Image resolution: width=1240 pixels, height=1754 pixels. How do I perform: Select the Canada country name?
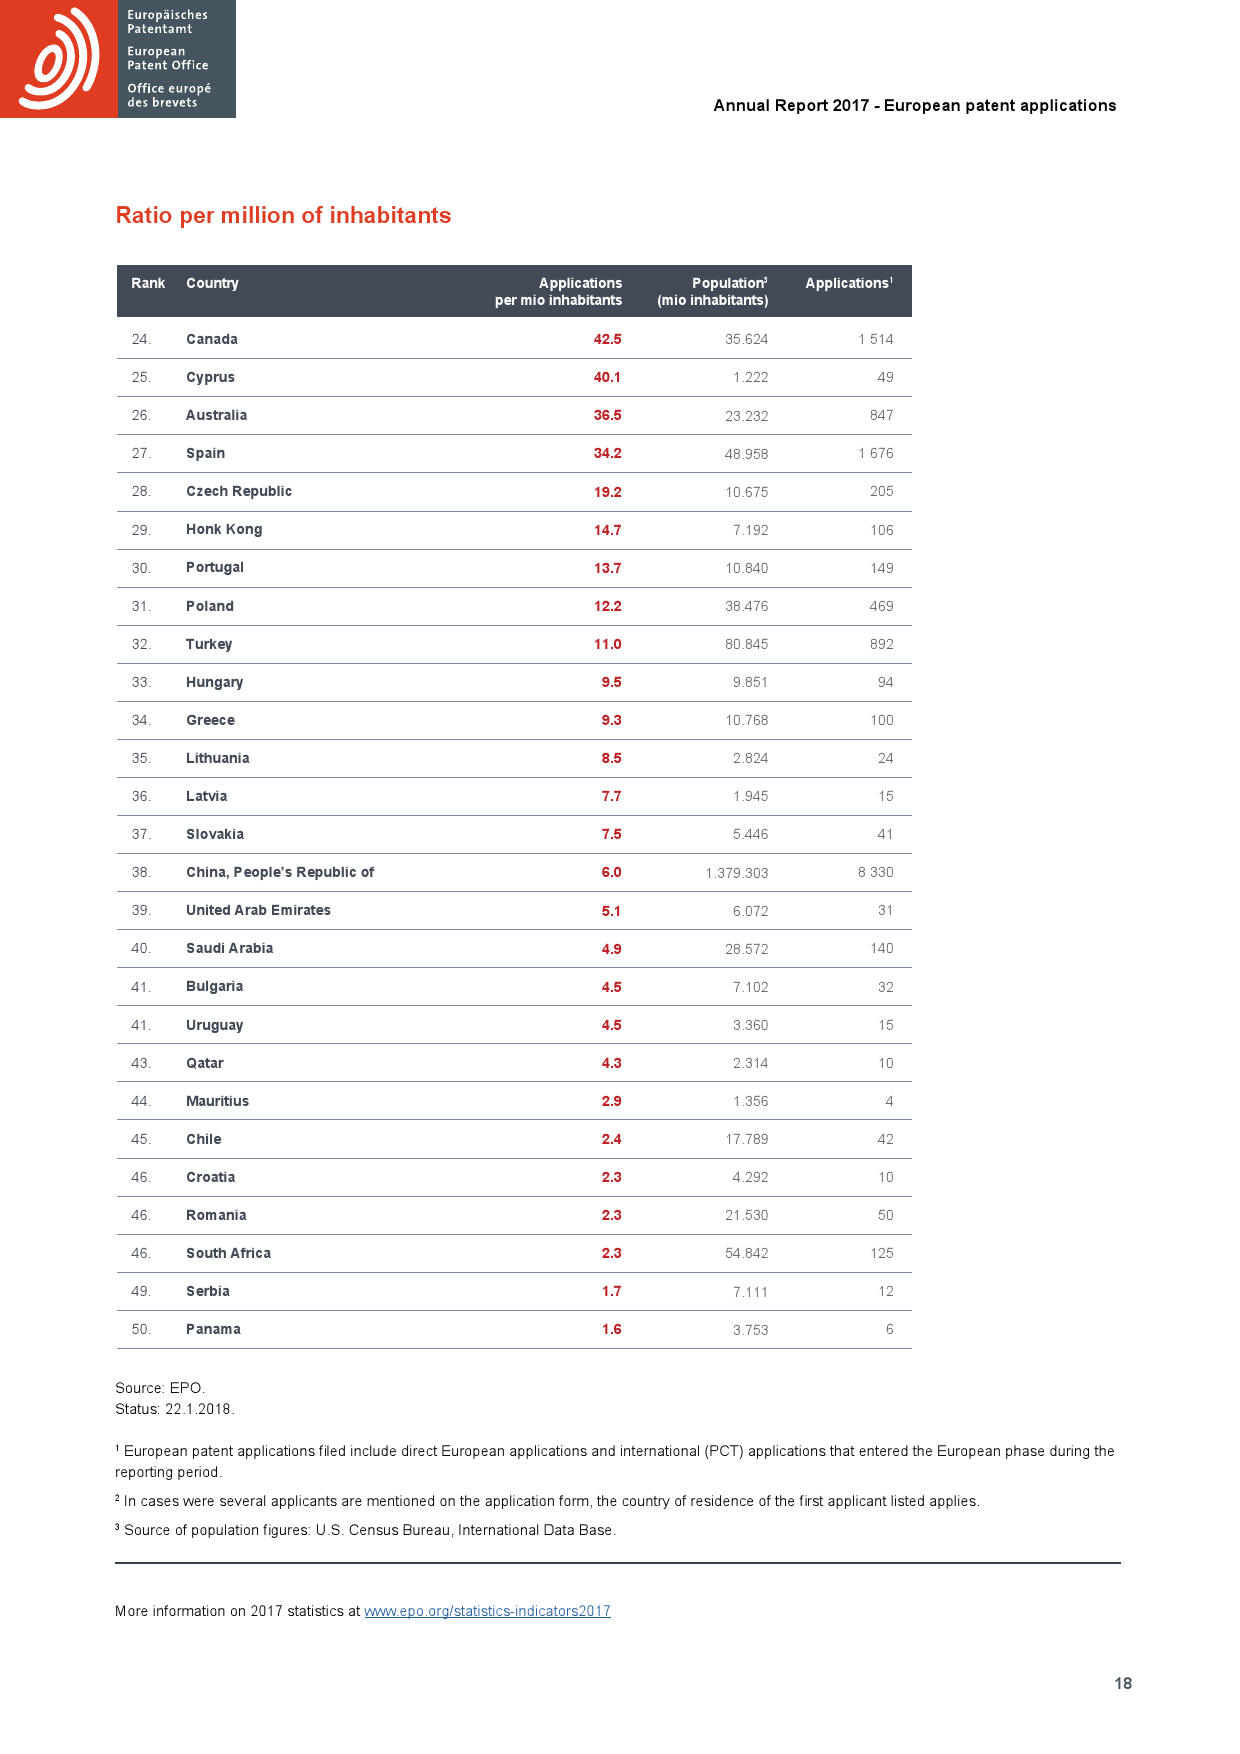pyautogui.click(x=212, y=339)
